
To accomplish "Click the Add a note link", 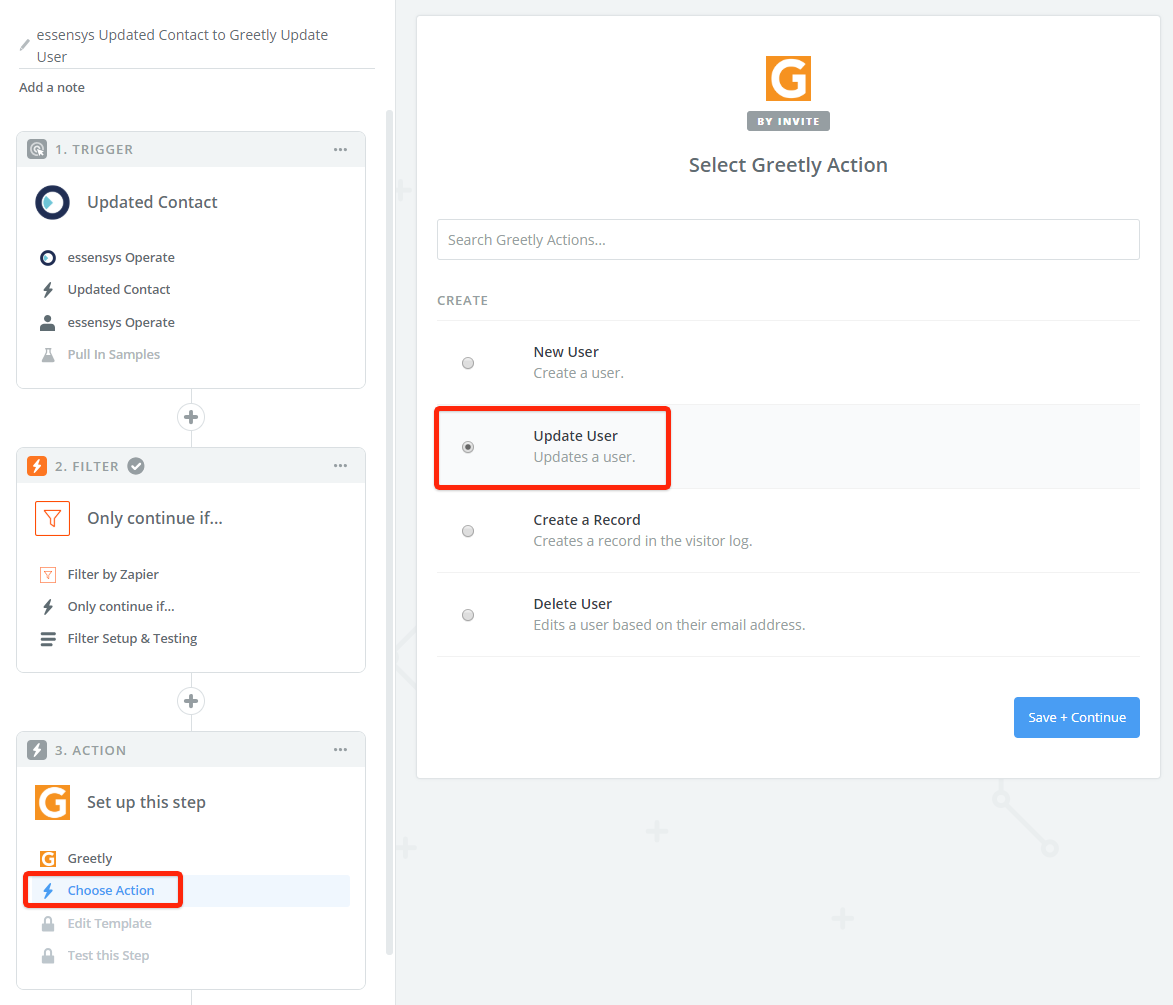I will pyautogui.click(x=52, y=88).
